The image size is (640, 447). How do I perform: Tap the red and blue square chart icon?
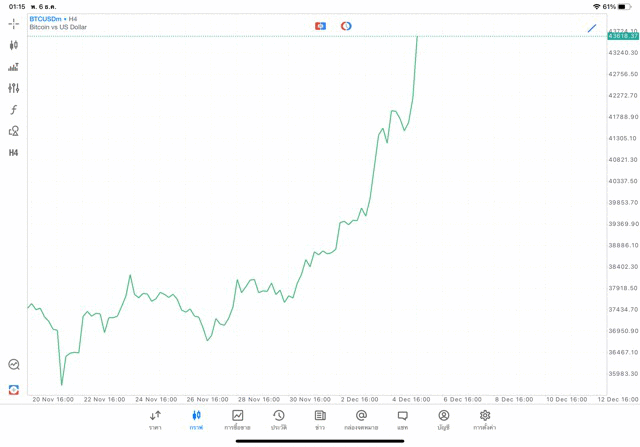pyautogui.click(x=320, y=26)
